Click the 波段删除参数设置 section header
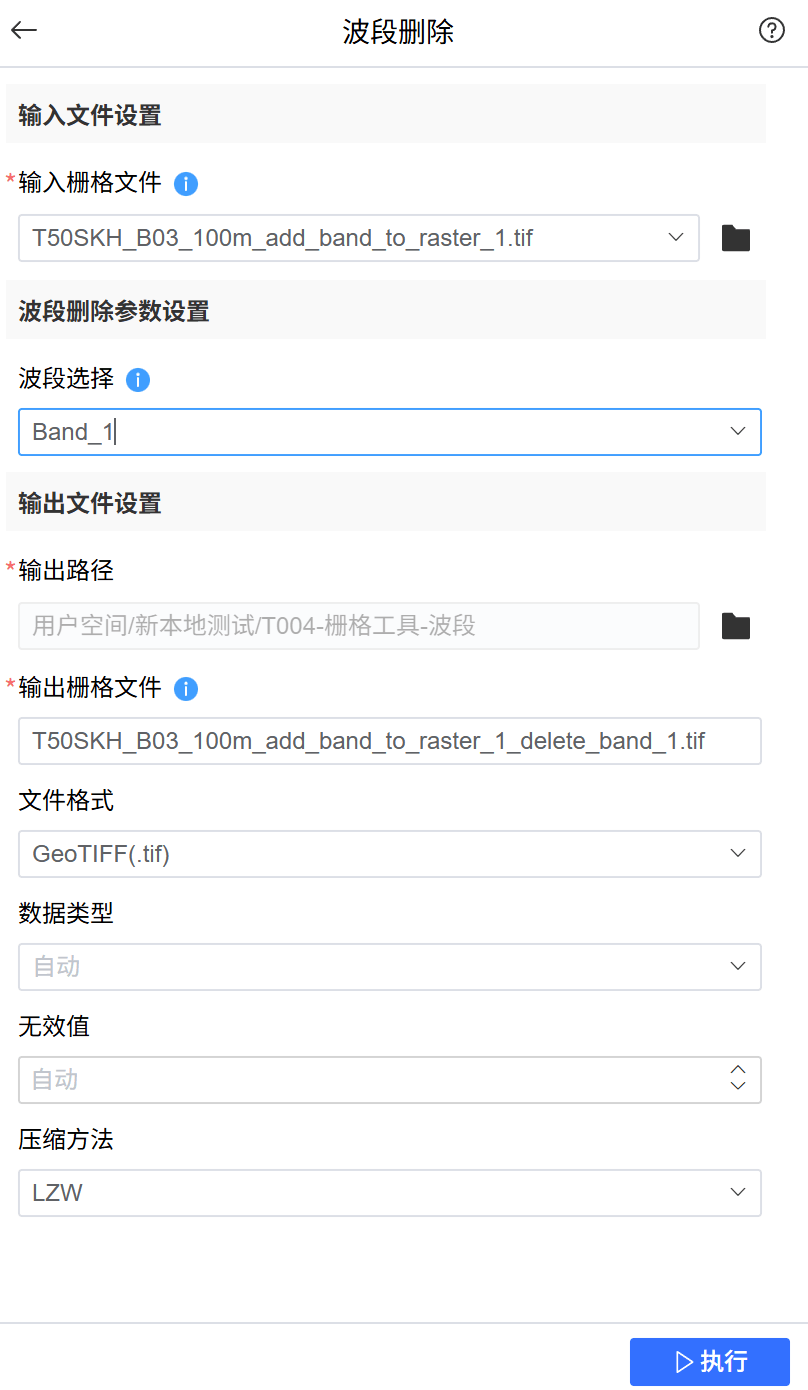The image size is (808, 1390). pos(114,311)
